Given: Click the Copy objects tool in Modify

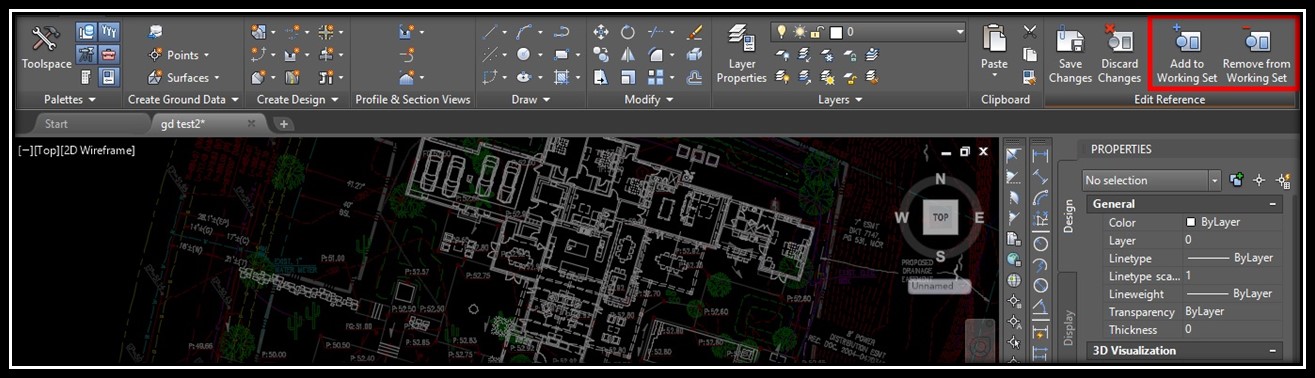Looking at the screenshot, I should coord(601,54).
